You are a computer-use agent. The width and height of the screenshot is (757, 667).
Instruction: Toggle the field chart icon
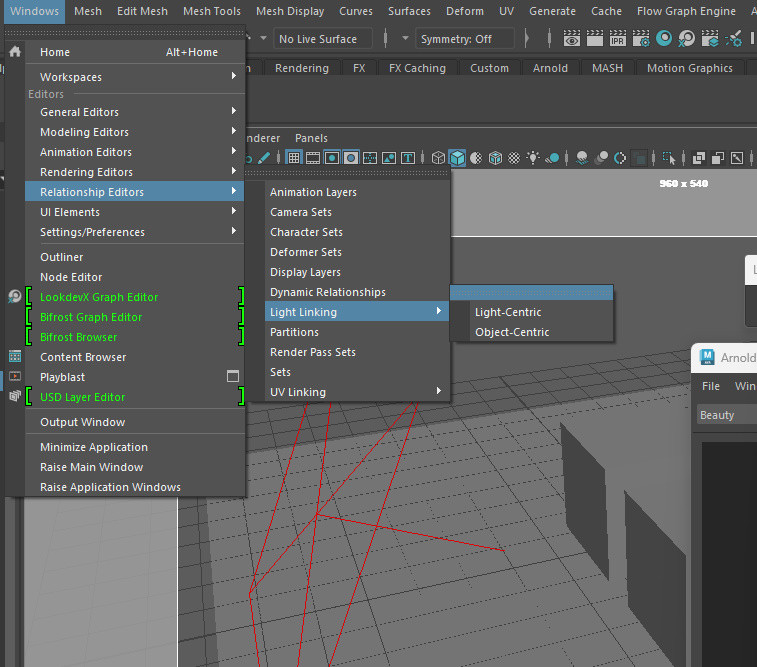point(370,158)
